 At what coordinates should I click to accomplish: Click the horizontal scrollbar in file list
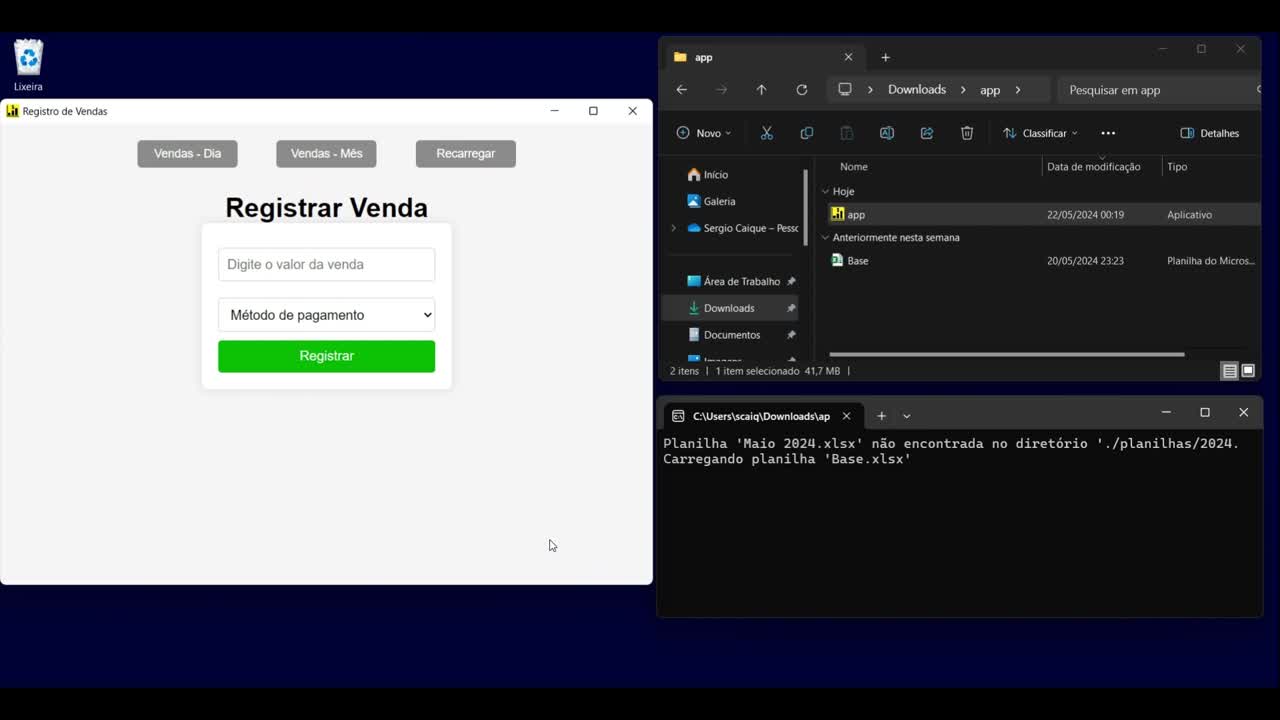point(1006,354)
